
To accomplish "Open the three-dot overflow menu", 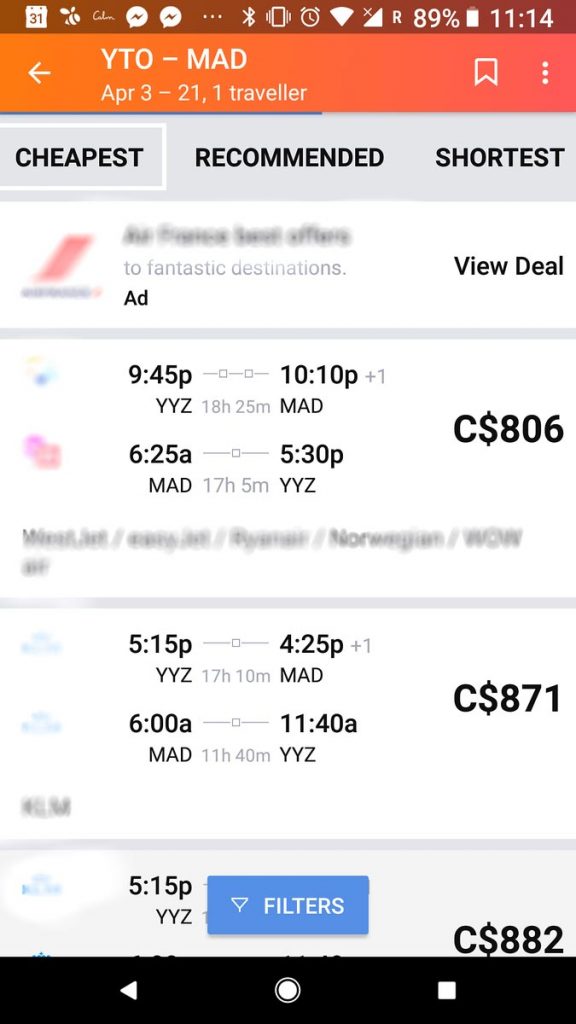I will [x=545, y=72].
